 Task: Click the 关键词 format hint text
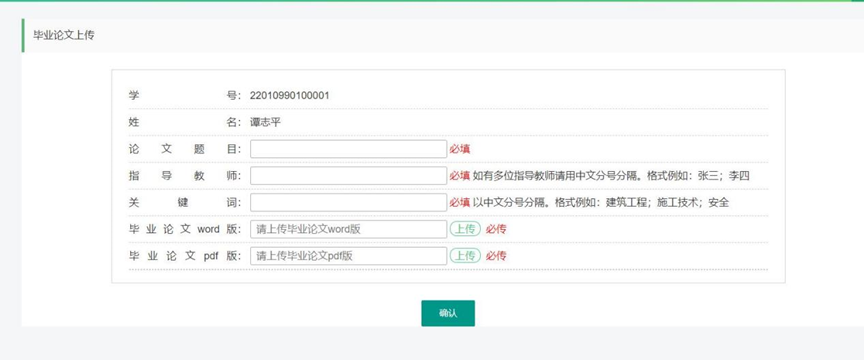(x=601, y=202)
